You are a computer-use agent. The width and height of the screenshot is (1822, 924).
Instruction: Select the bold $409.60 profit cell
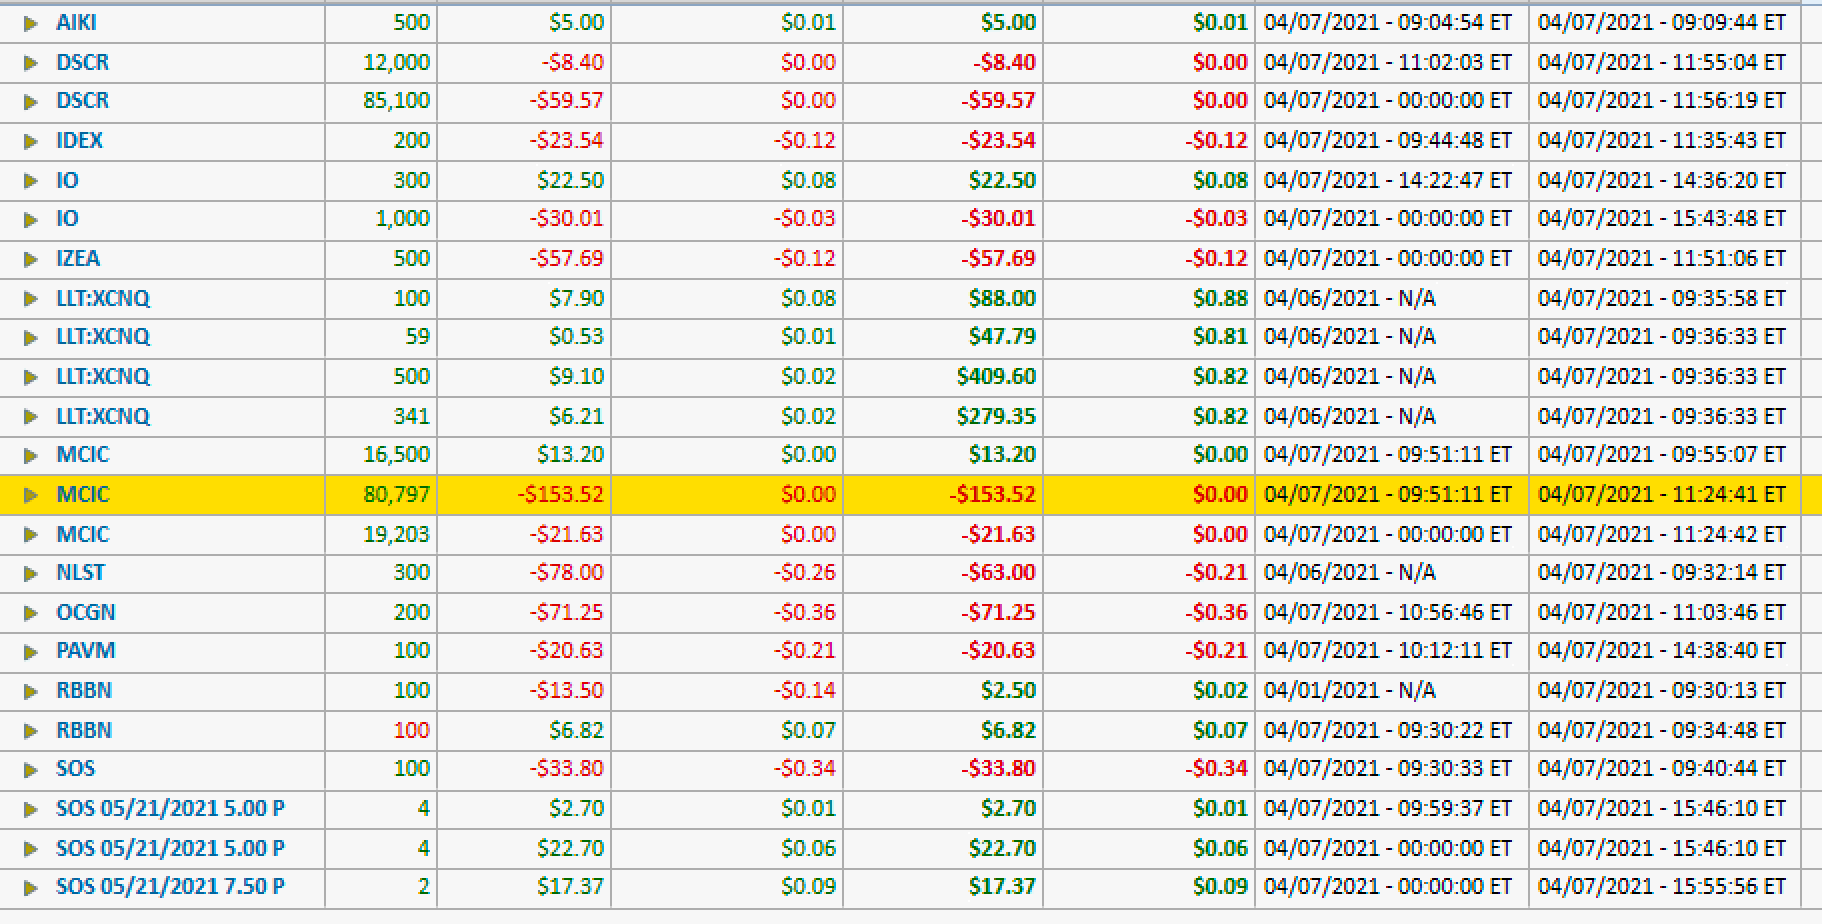[x=995, y=377]
